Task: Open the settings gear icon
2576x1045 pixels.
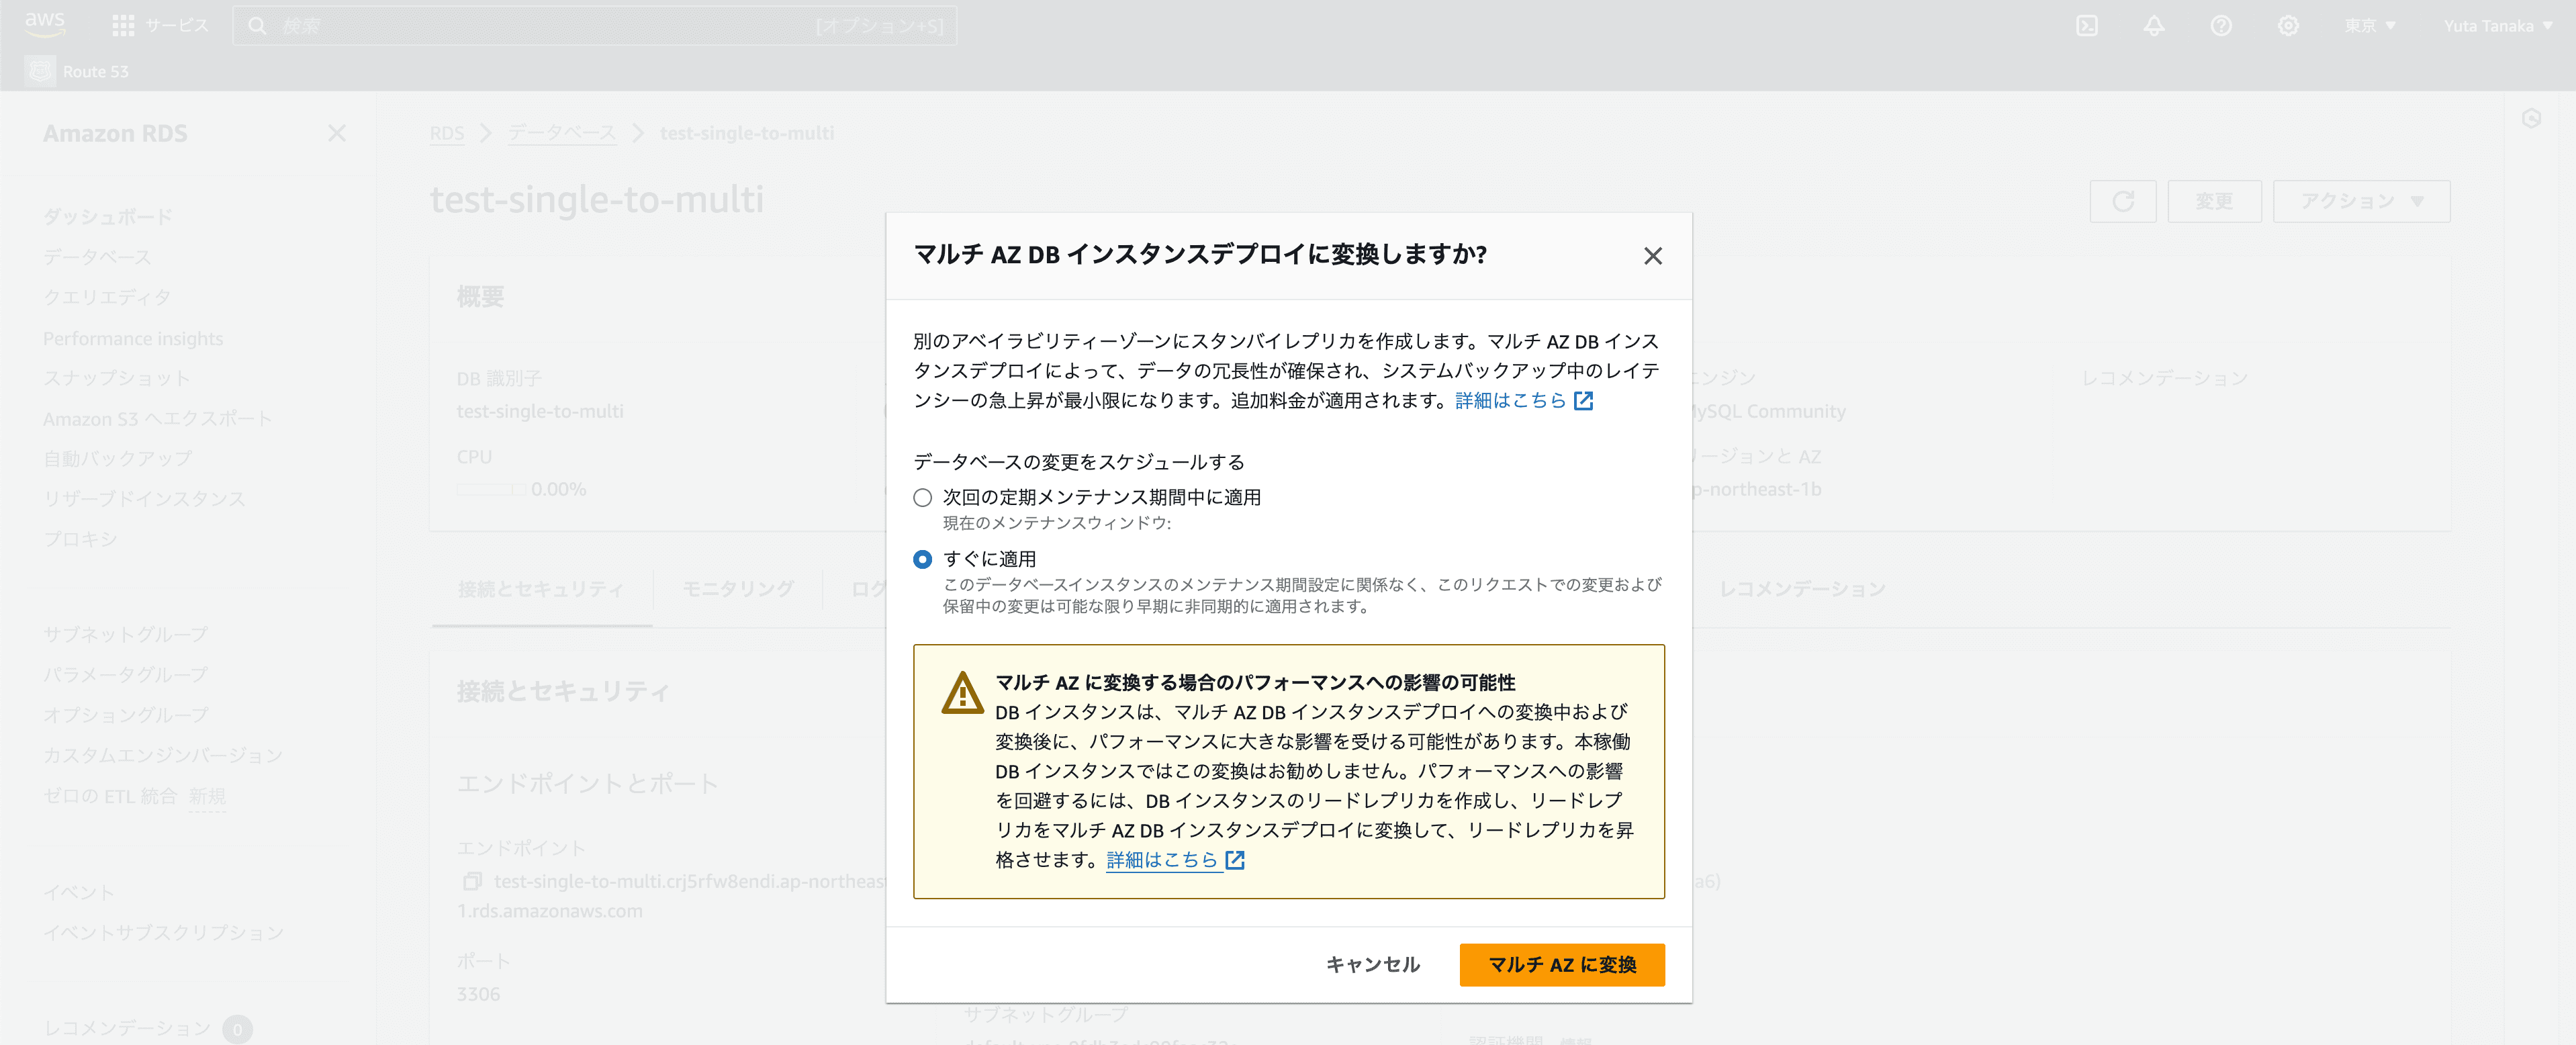Action: point(2288,26)
